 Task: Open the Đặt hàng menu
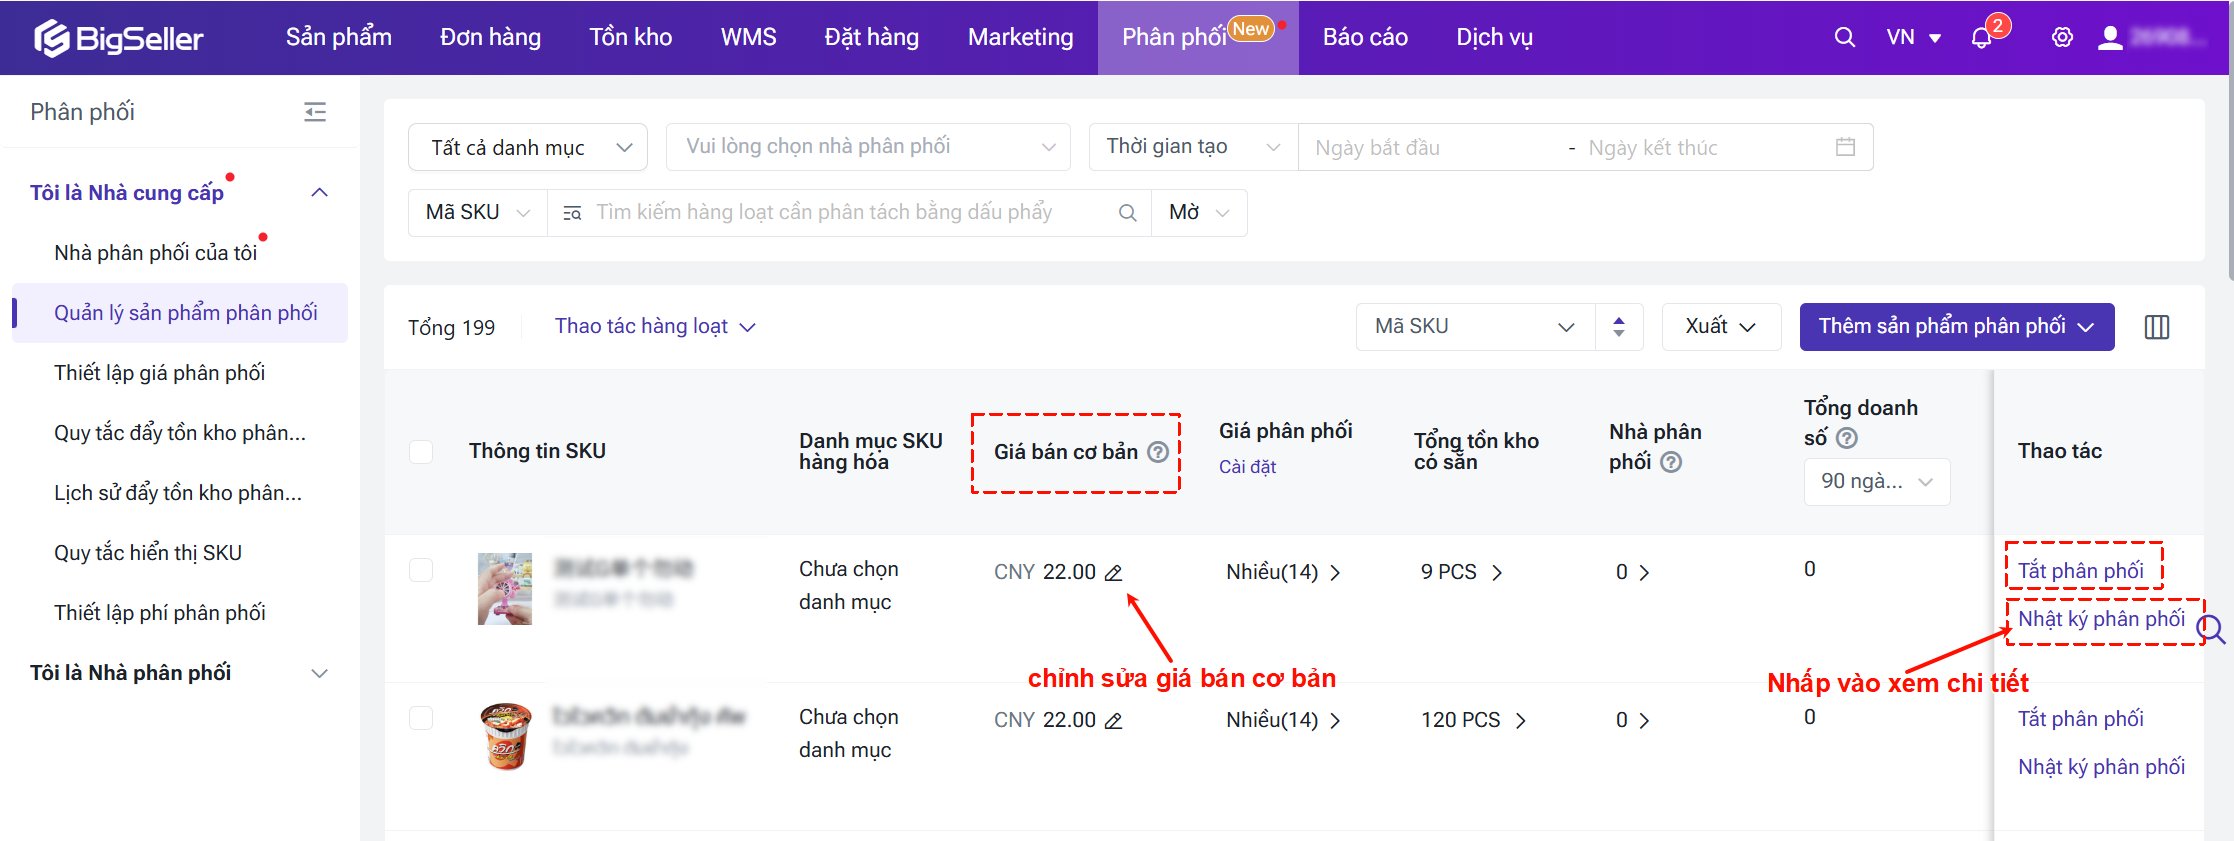click(x=872, y=38)
